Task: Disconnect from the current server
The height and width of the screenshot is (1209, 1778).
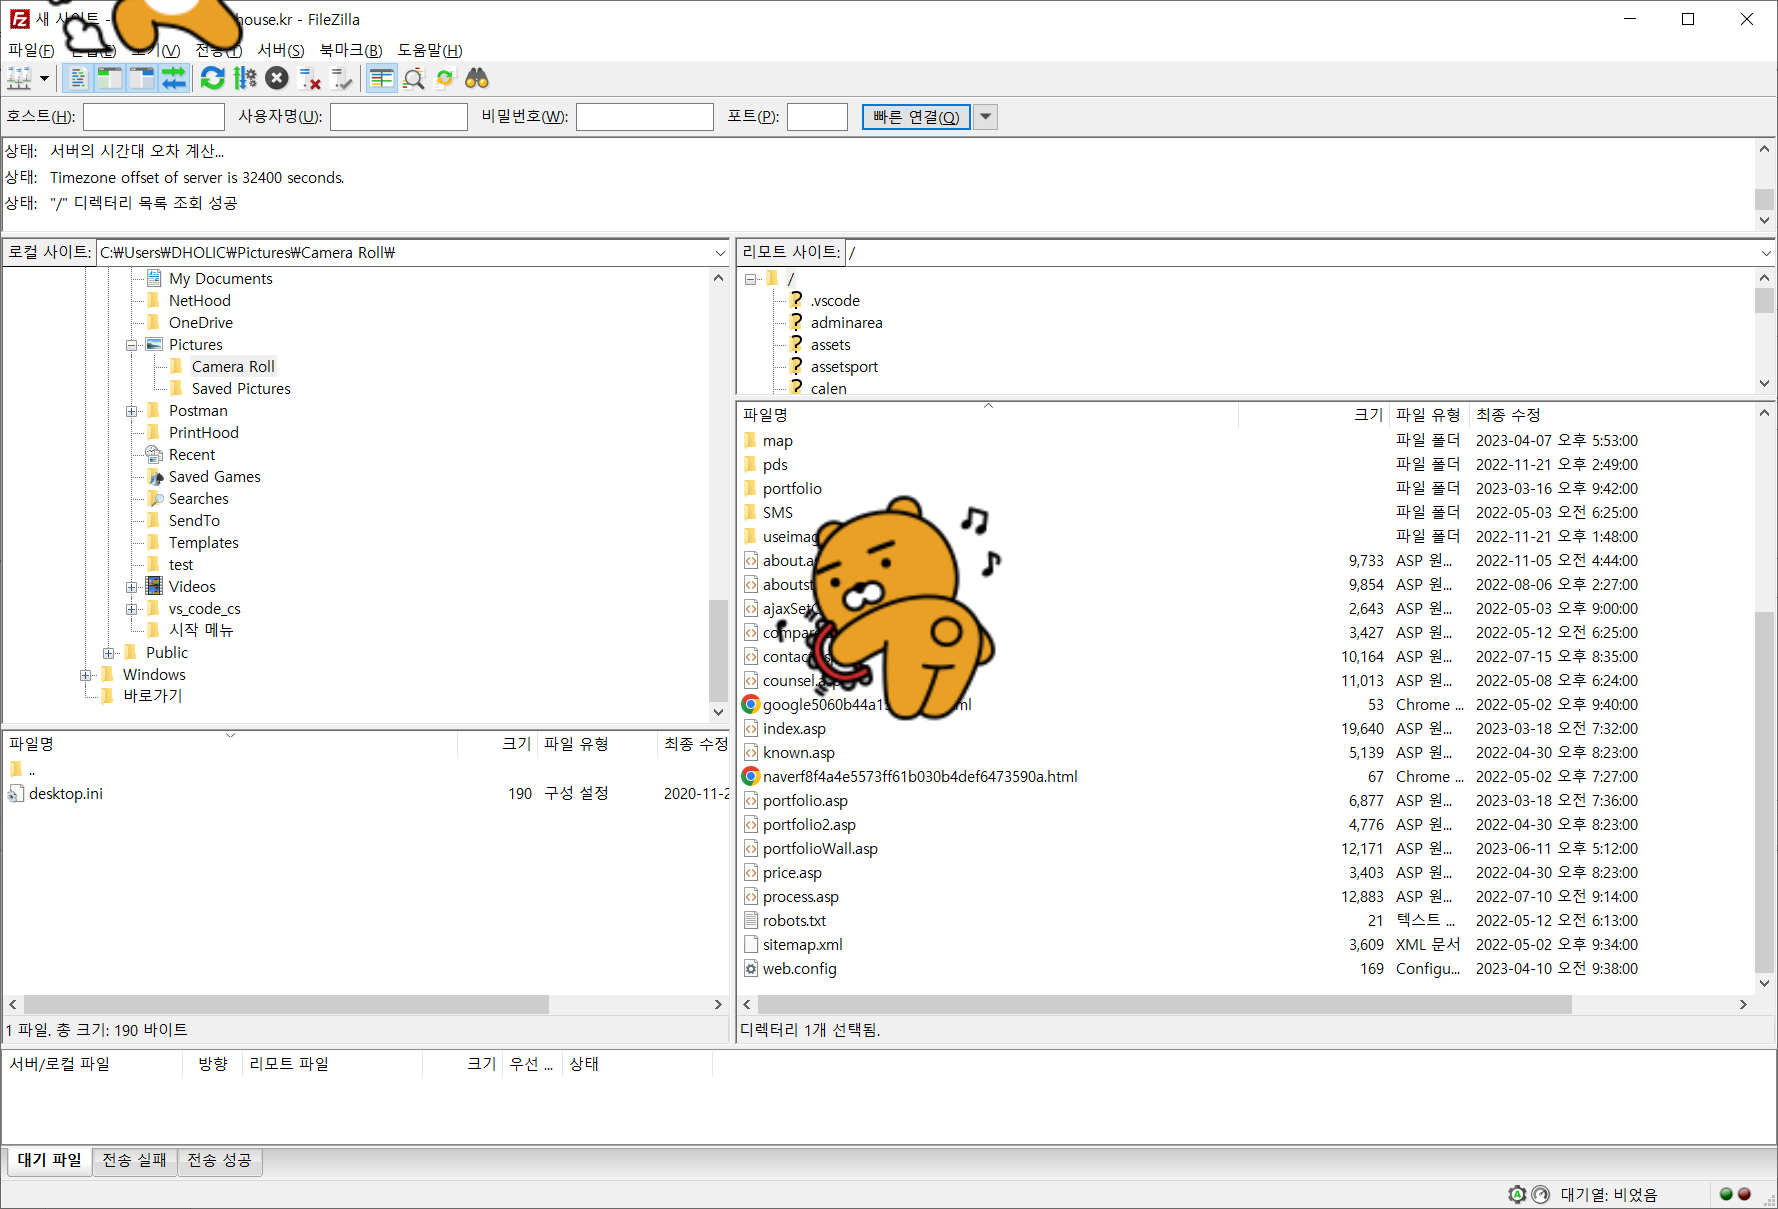Action: 310,78
